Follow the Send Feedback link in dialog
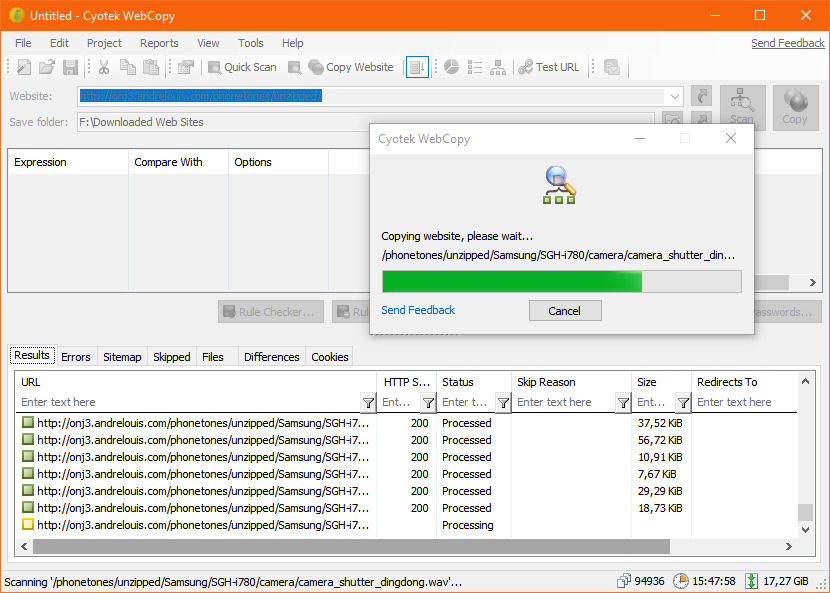 pos(418,310)
